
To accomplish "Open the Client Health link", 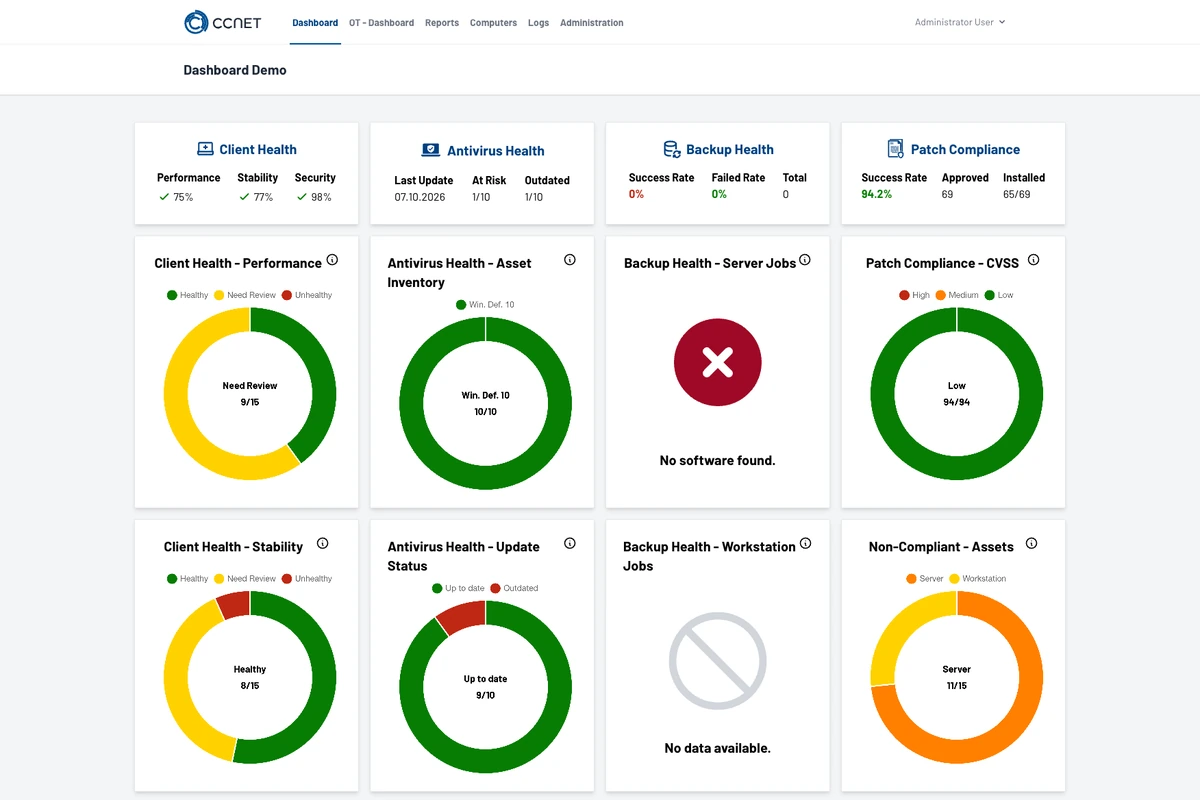I will (258, 150).
